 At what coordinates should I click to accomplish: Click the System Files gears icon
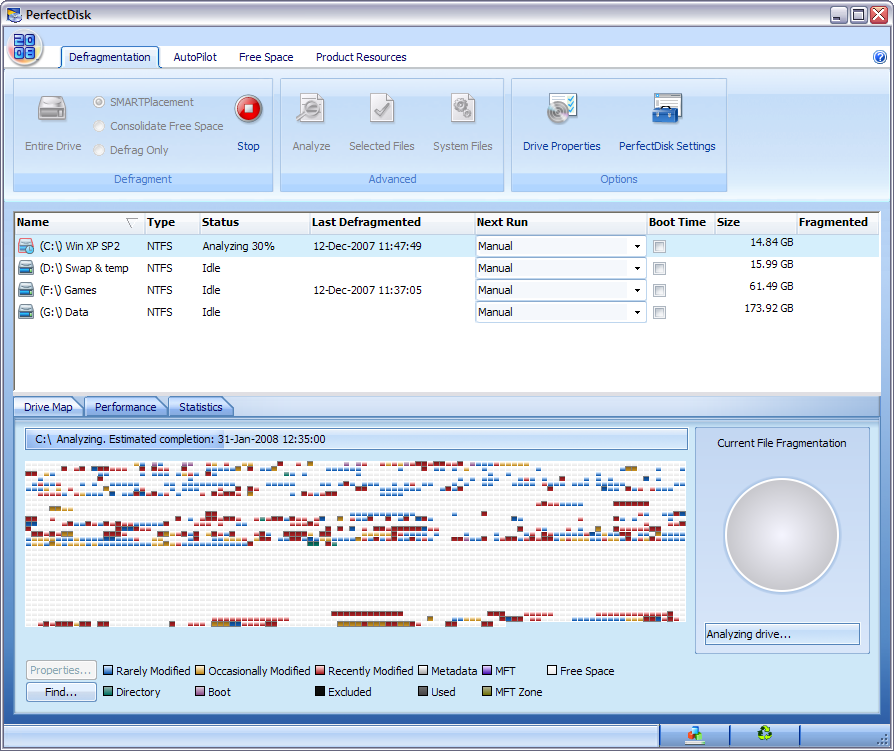pyautogui.click(x=462, y=109)
